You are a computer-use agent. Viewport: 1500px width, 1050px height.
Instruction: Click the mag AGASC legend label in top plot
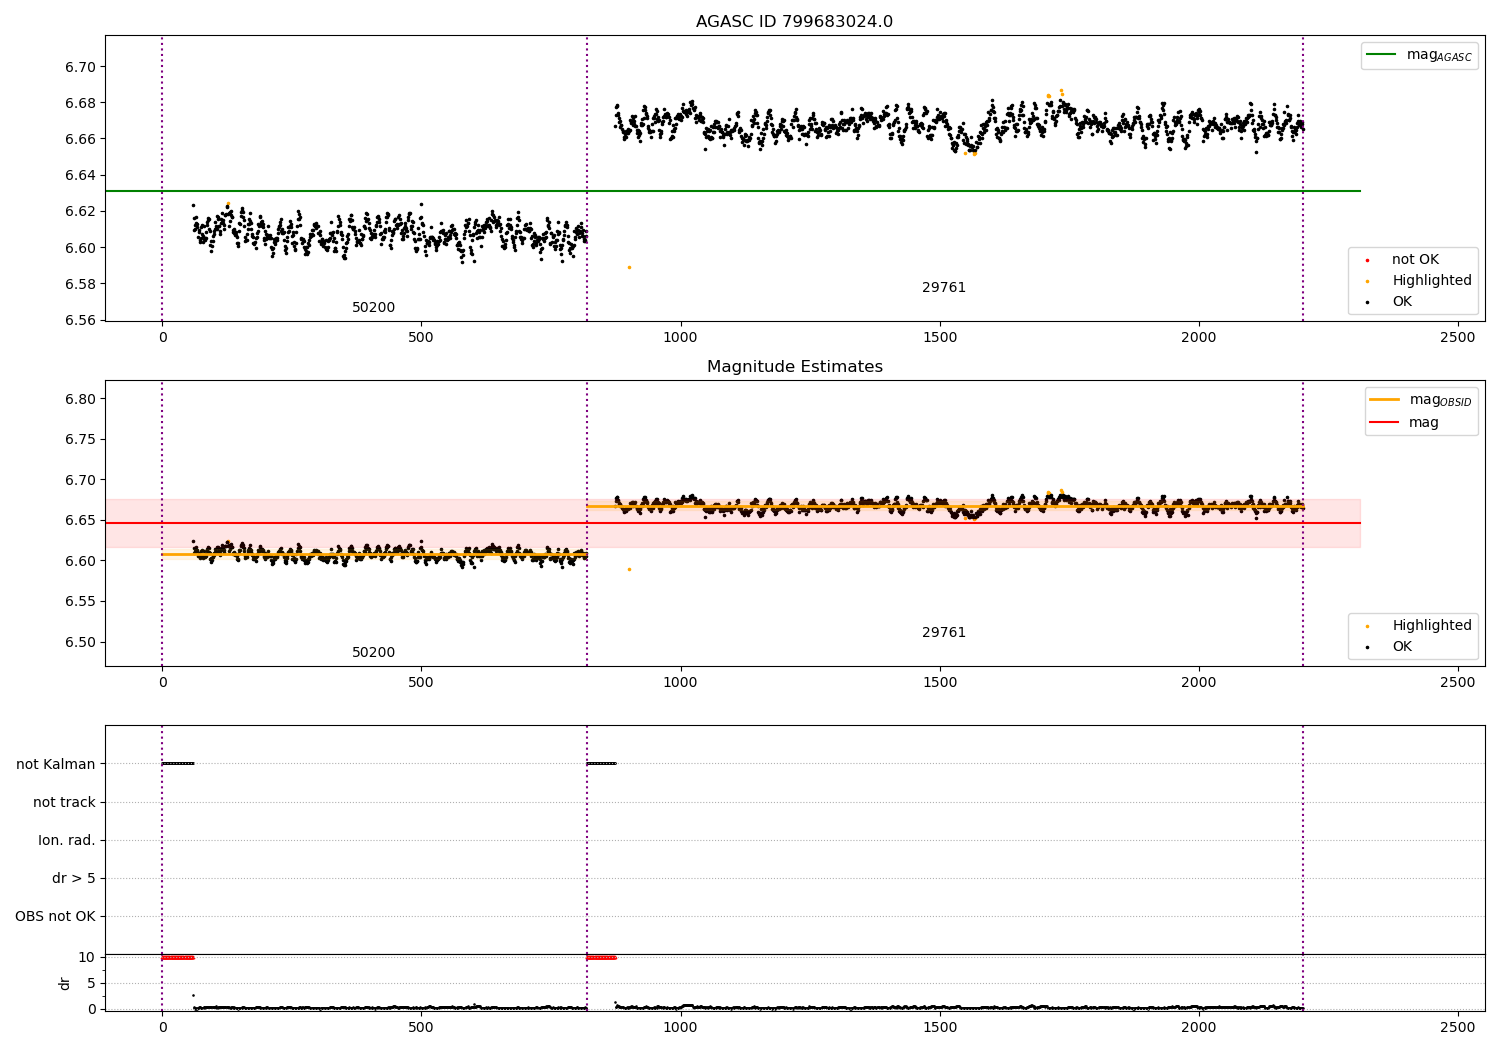tap(1439, 55)
